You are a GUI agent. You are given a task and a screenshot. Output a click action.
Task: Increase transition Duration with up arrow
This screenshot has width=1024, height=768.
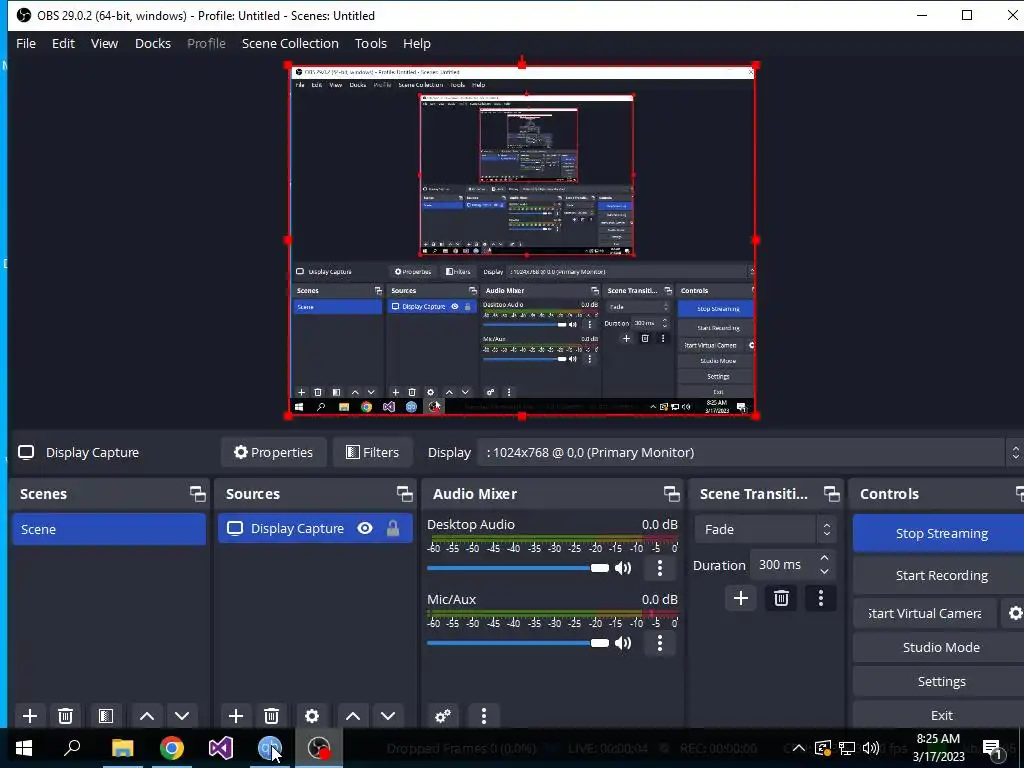824,558
